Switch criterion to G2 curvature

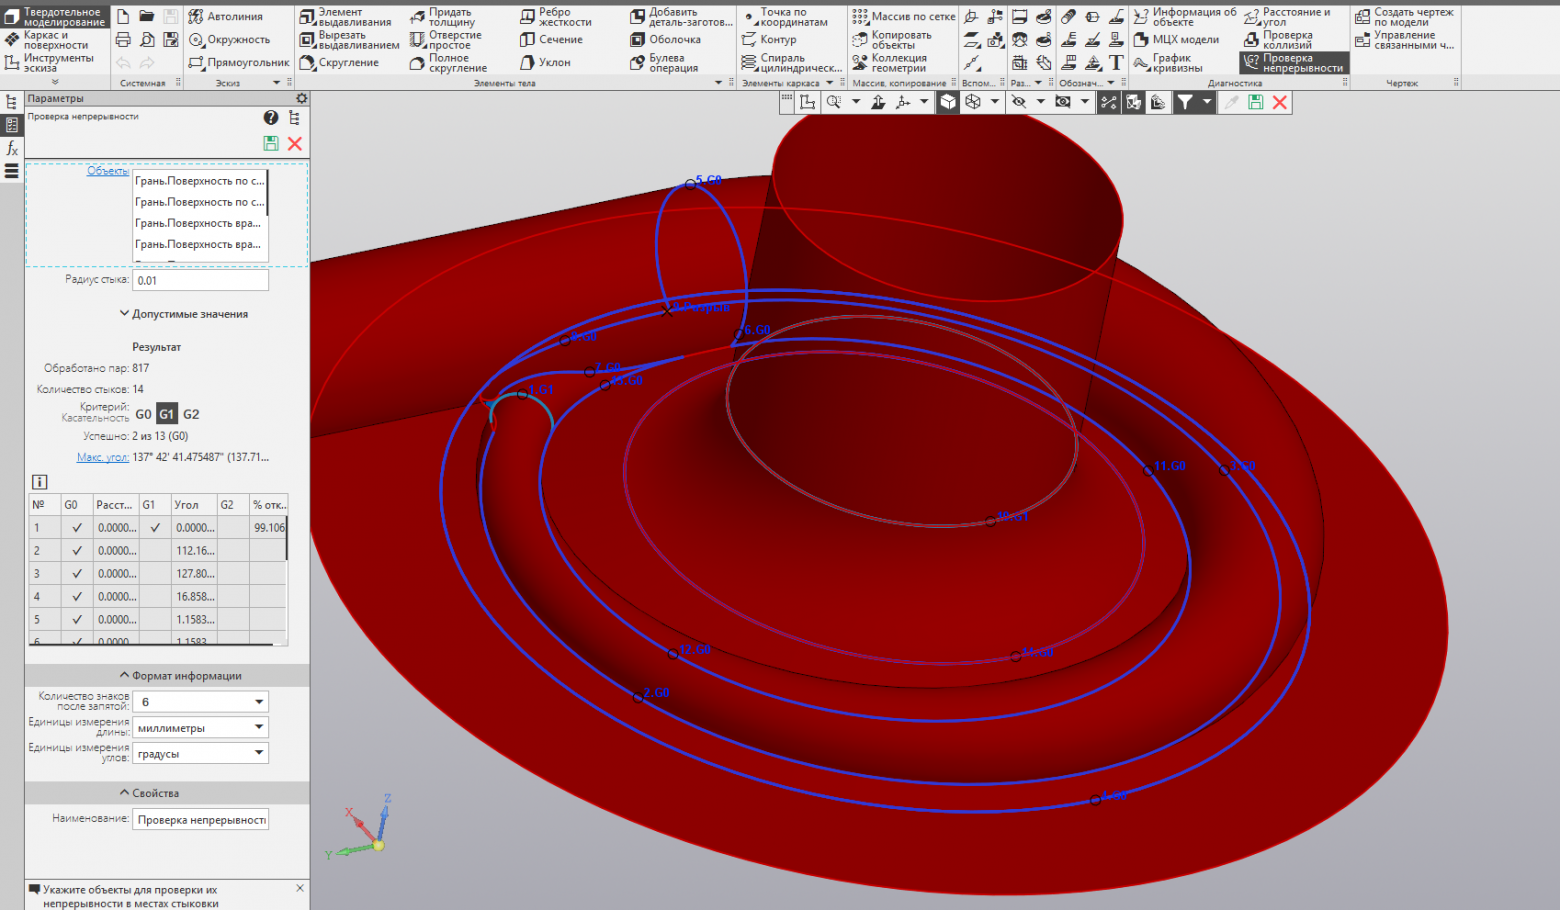click(191, 414)
